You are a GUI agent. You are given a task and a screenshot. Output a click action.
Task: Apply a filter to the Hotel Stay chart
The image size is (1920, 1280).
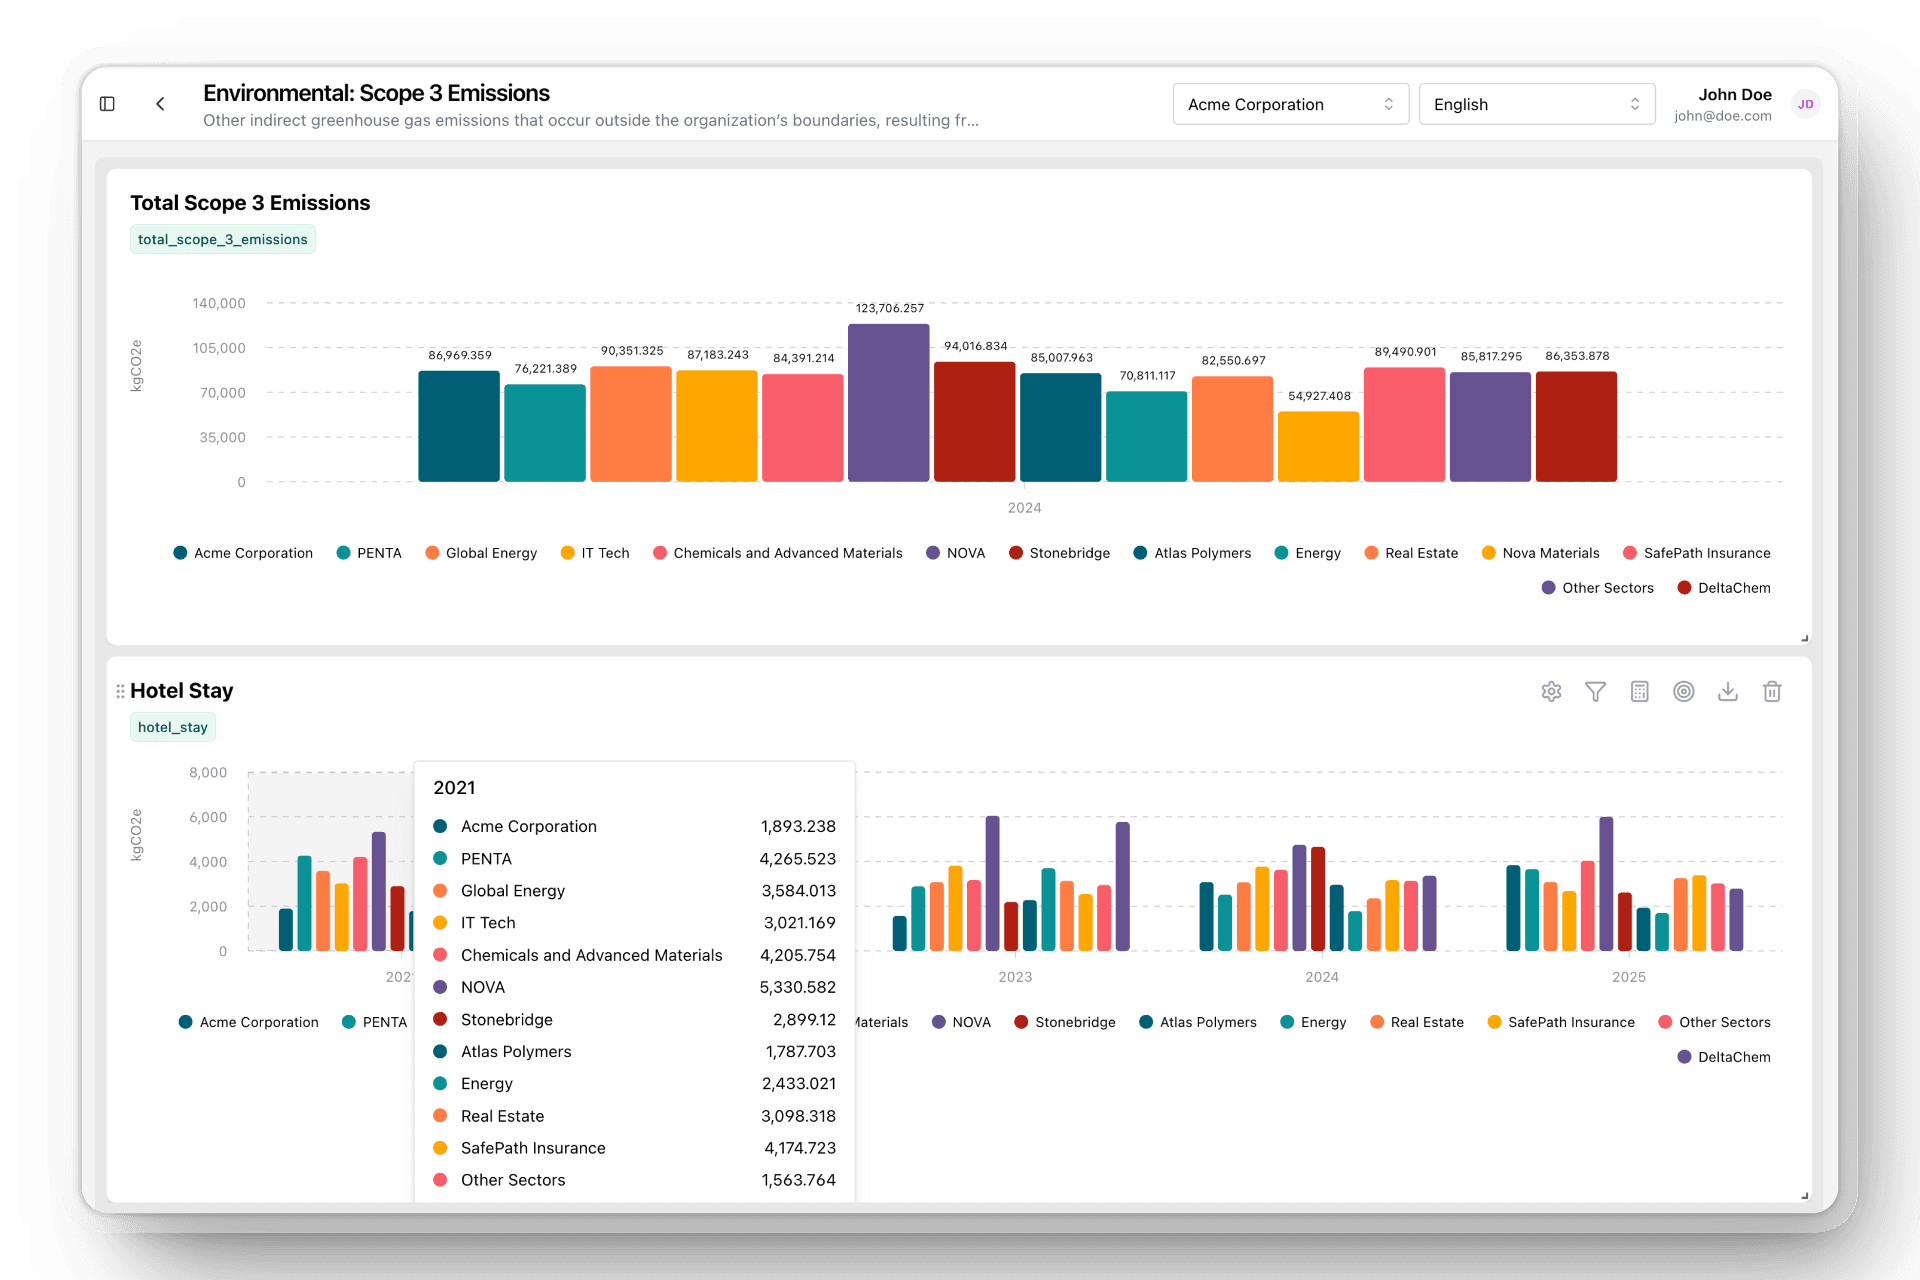pyautogui.click(x=1595, y=691)
